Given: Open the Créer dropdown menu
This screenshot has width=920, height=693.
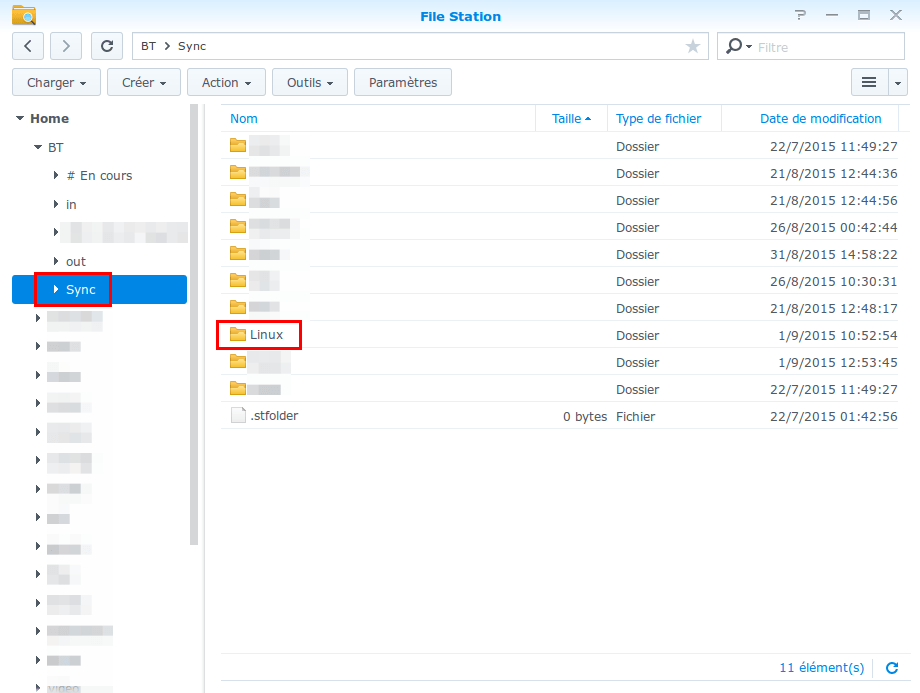Looking at the screenshot, I should (x=144, y=82).
